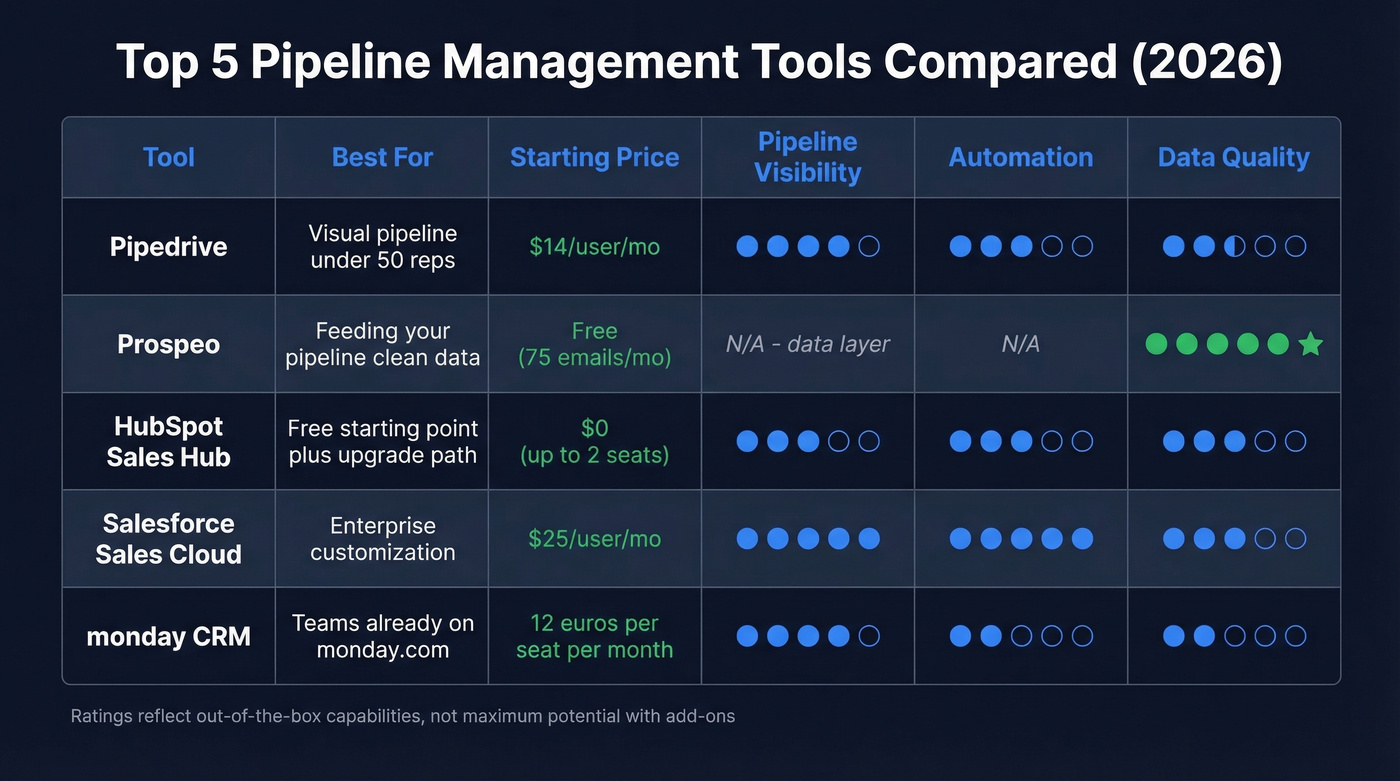This screenshot has height=781, width=1400.
Task: Select the first filled dot in Pipedrive's Pipeline Visibility
Action: (x=746, y=246)
